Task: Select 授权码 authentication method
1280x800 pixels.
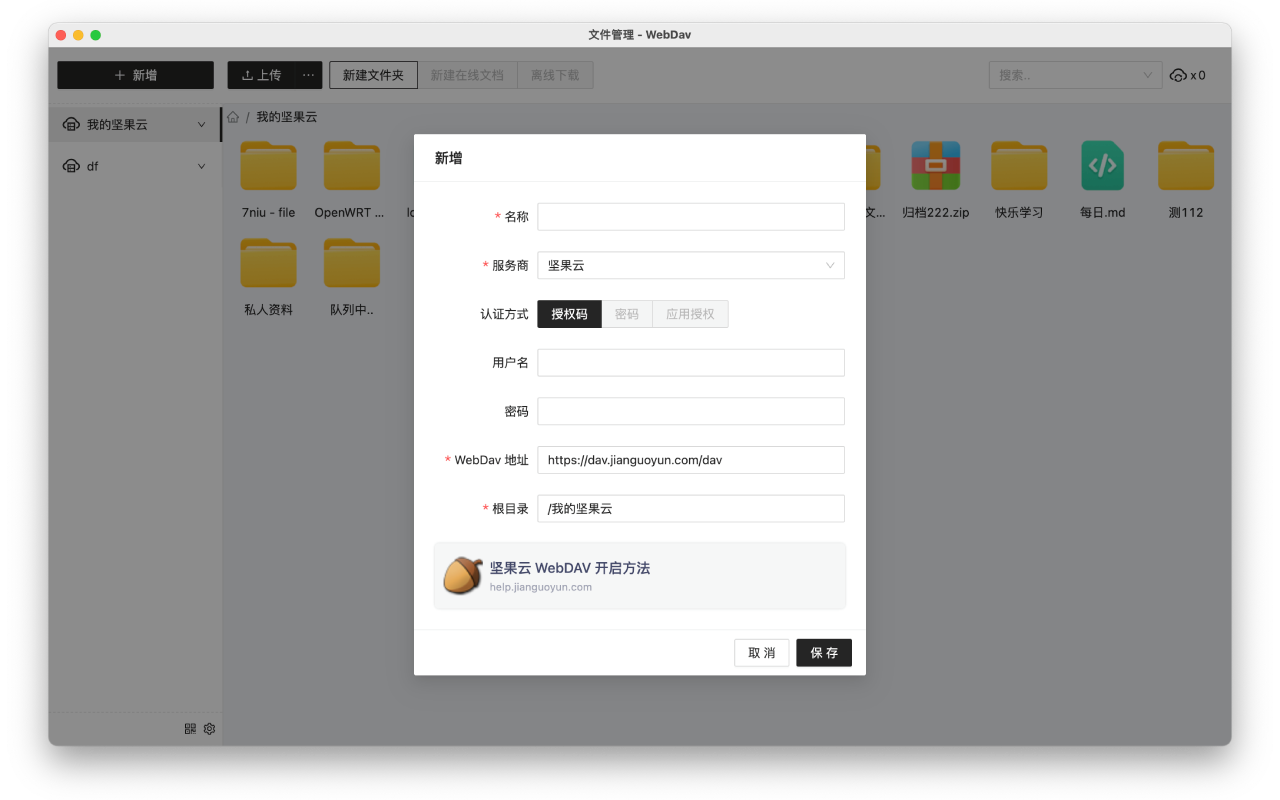Action: 570,314
